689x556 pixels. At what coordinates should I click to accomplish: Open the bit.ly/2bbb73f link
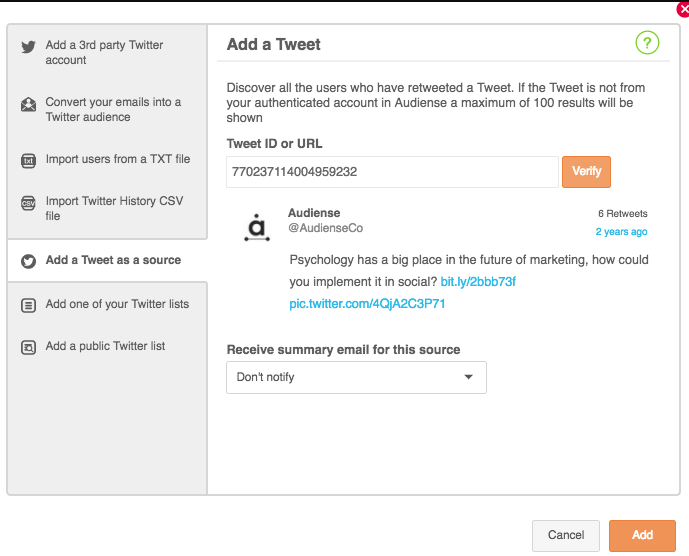478,282
